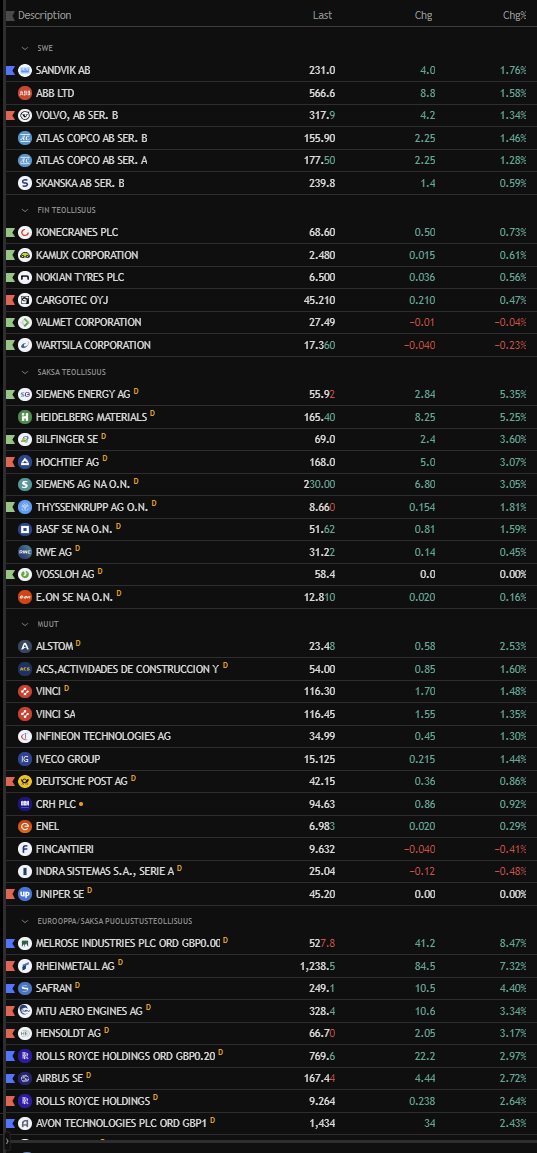Collapse the SWE section chevron
Image resolution: width=537 pixels, height=1153 pixels.
tap(24, 49)
